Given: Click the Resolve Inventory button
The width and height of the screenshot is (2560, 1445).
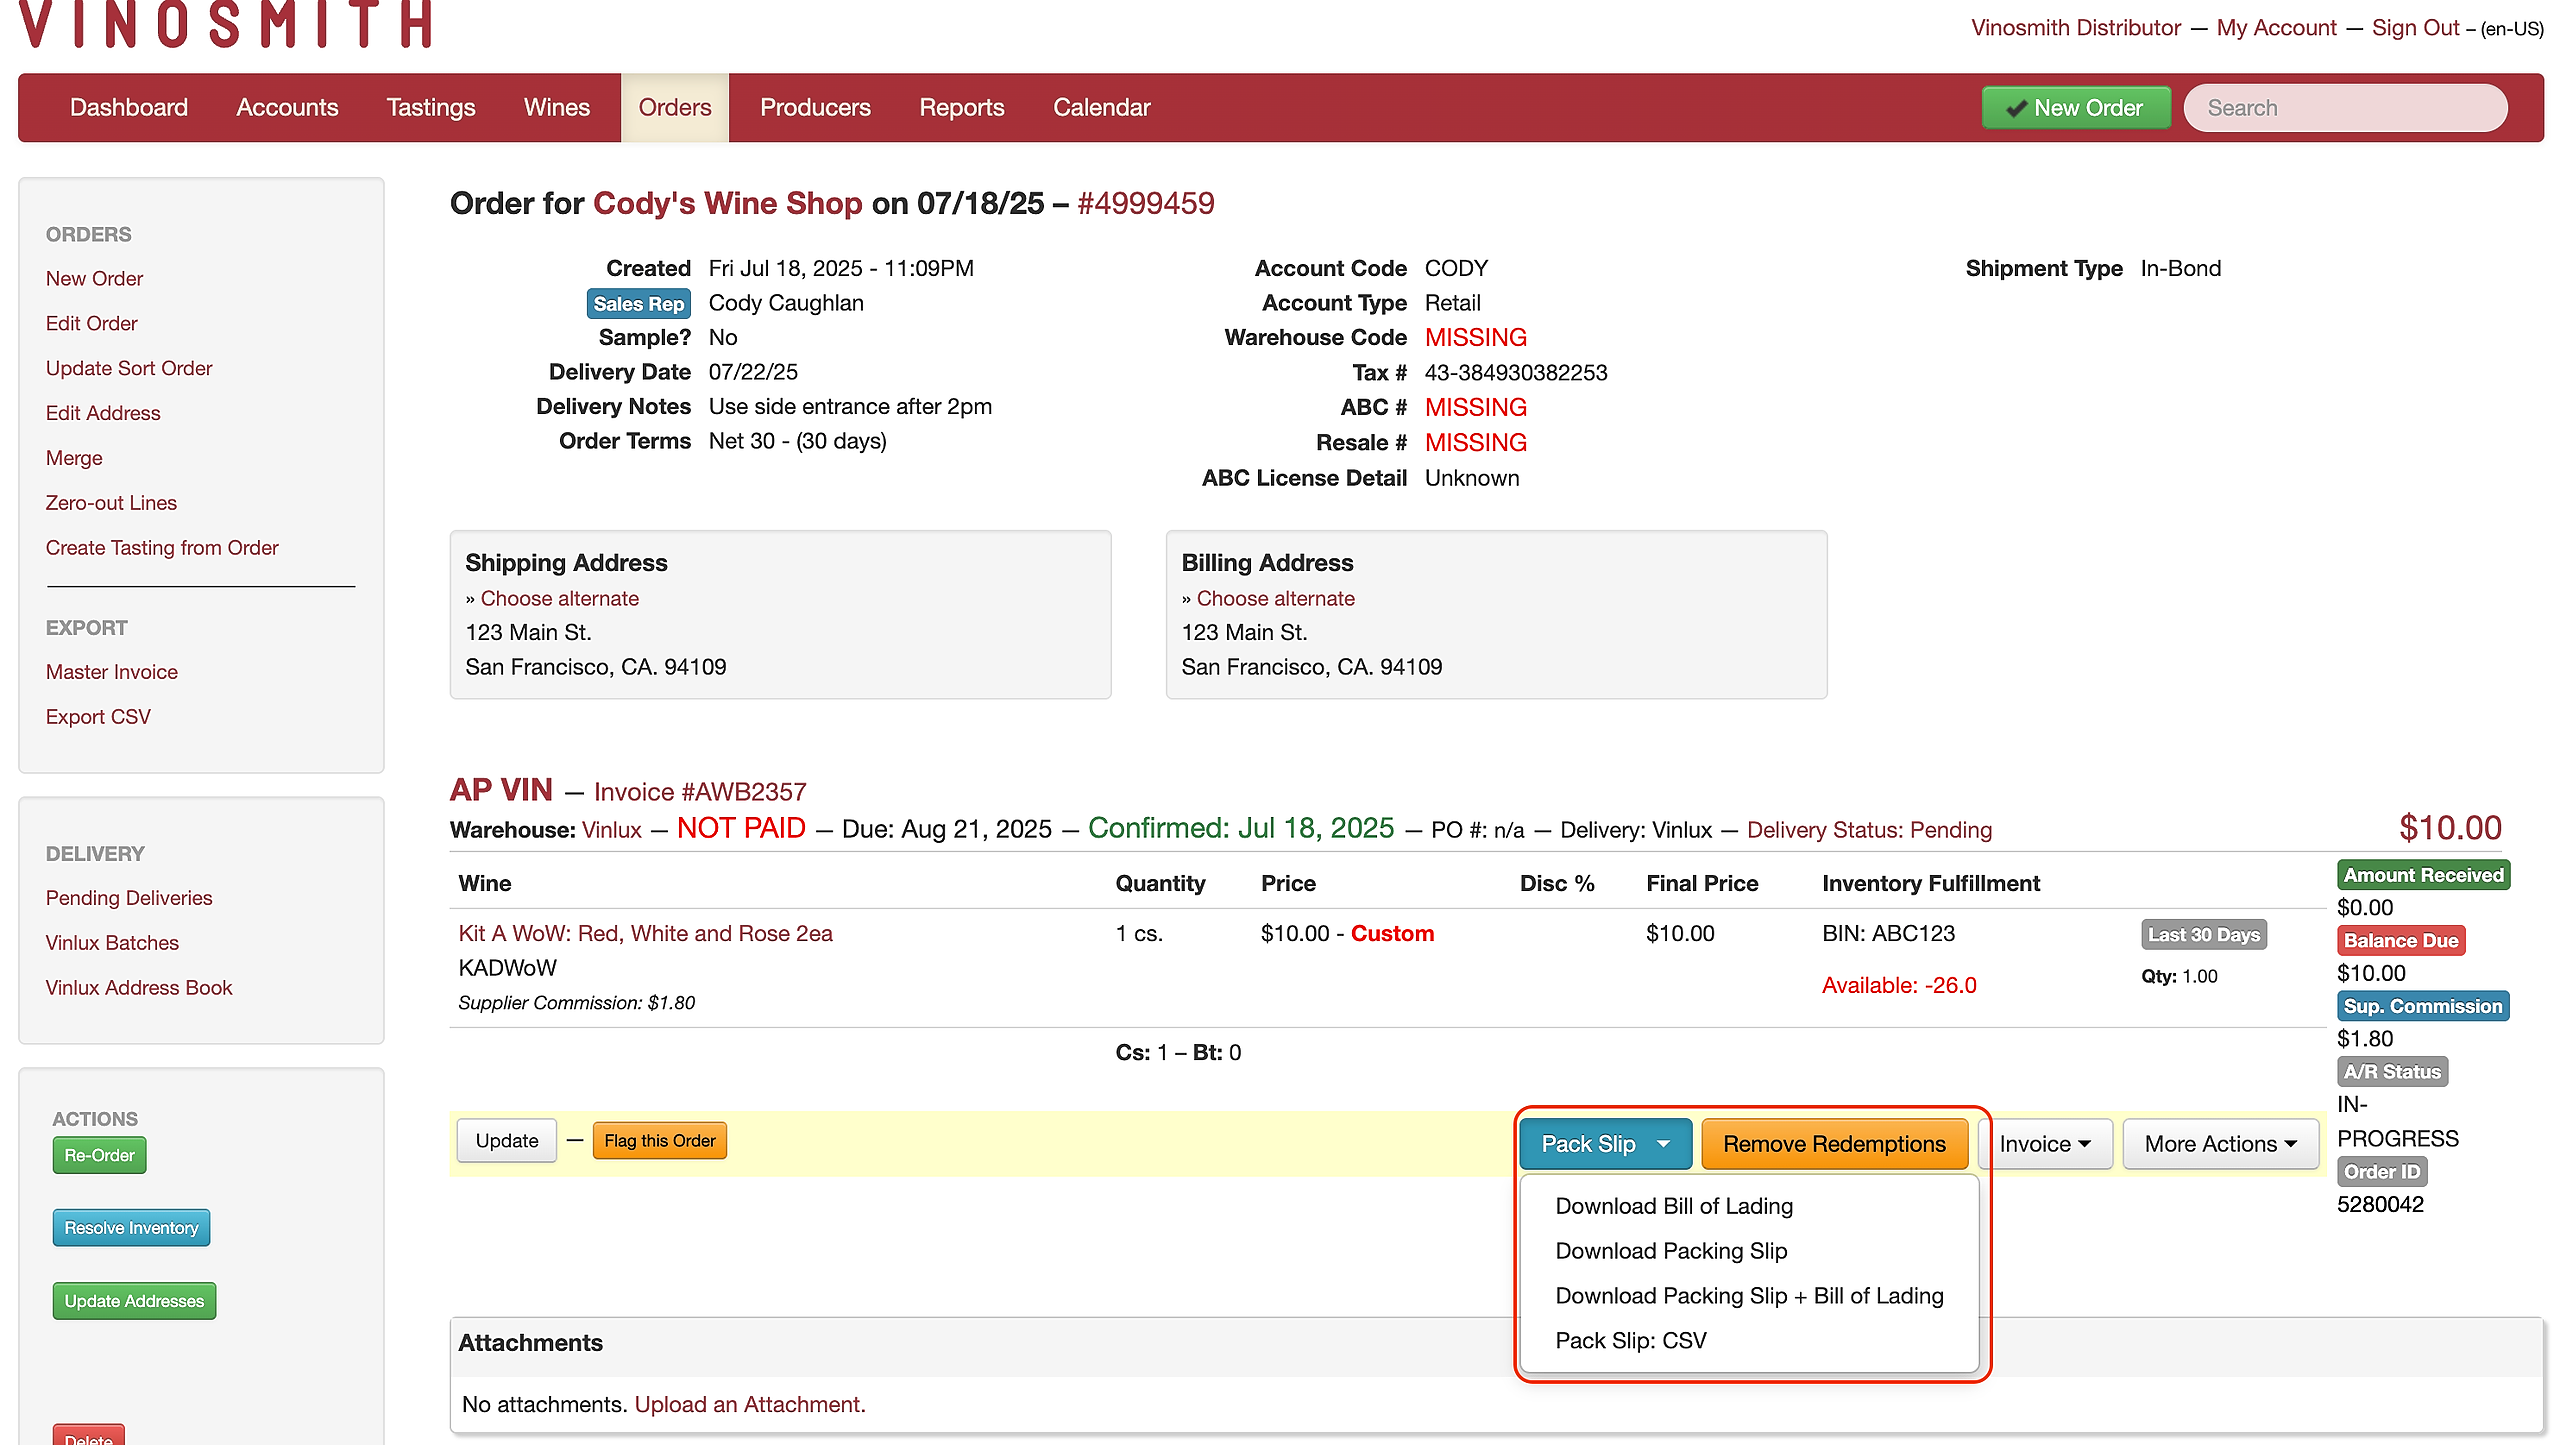Looking at the screenshot, I should point(131,1228).
